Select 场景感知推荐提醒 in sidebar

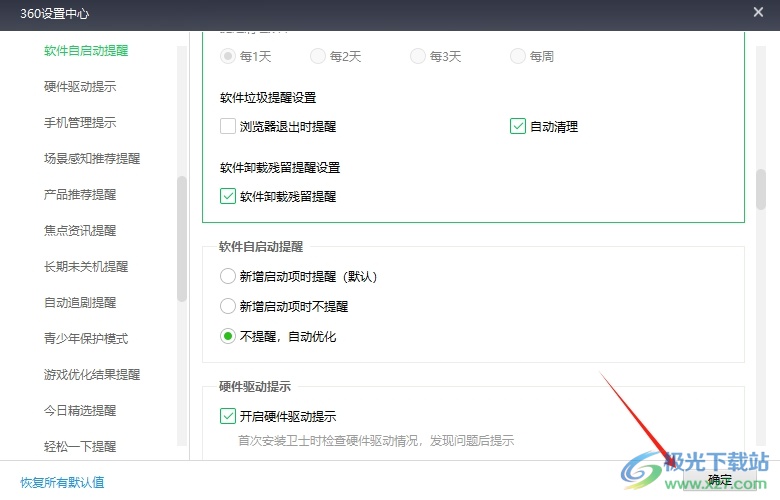(92, 159)
